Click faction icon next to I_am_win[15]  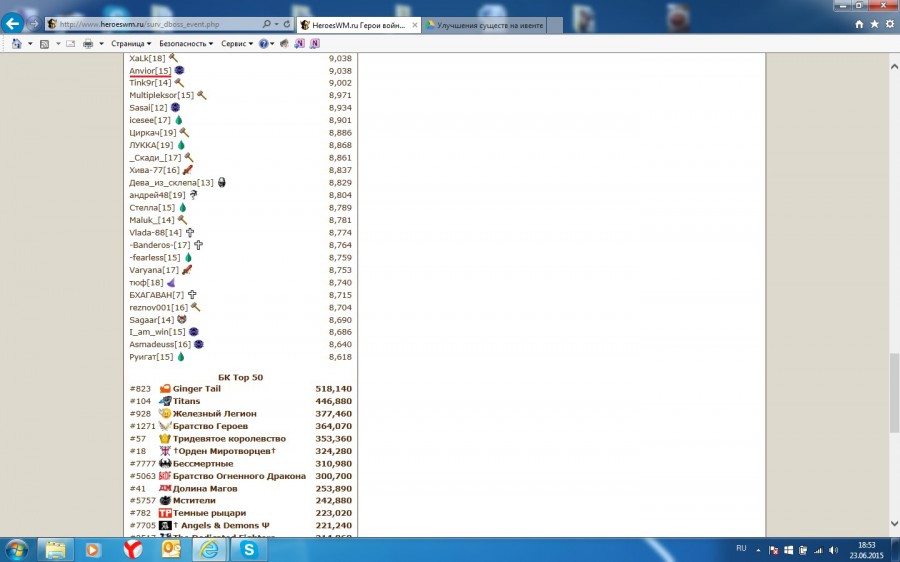(x=194, y=331)
